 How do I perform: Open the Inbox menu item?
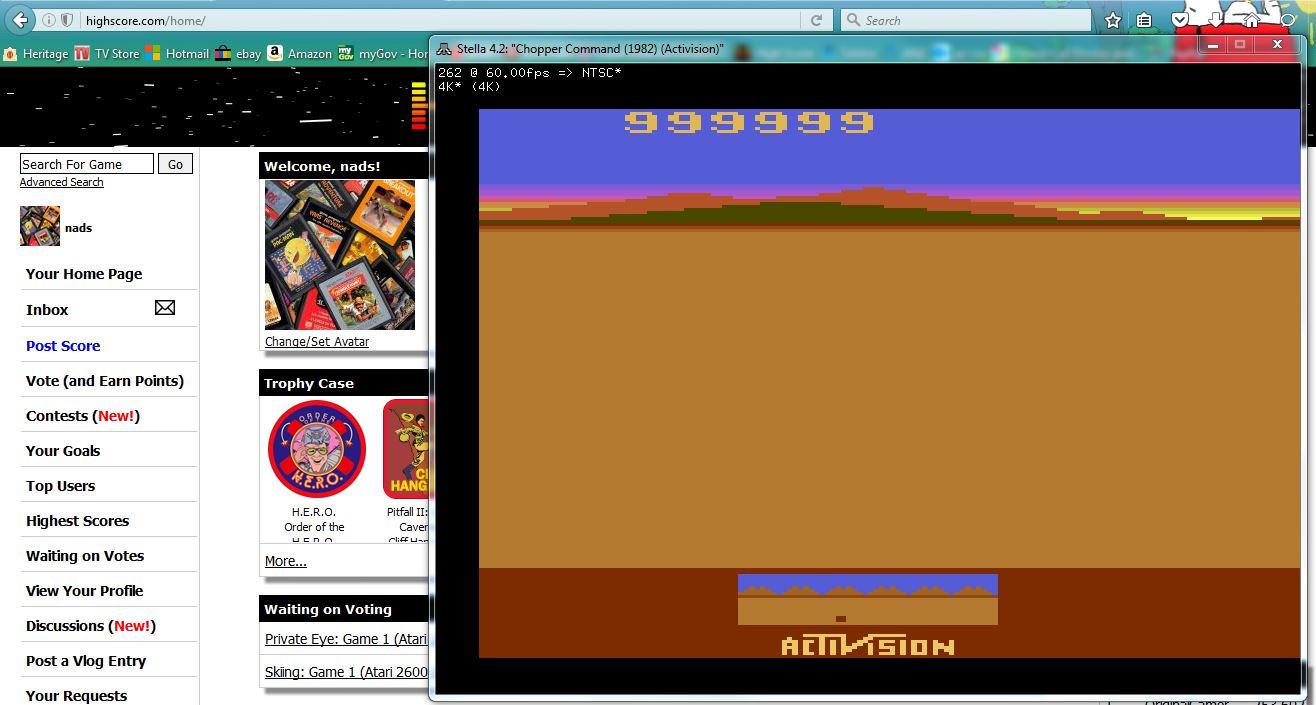47,310
